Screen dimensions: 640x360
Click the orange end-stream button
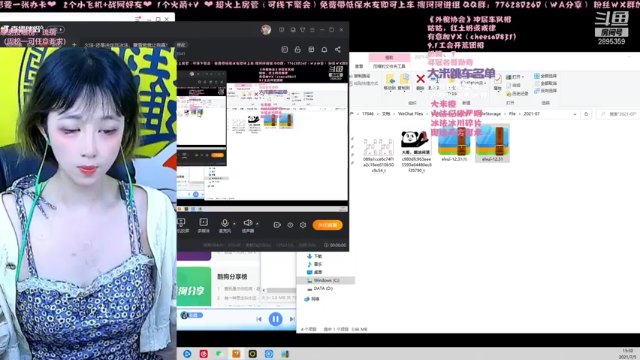pos(327,225)
